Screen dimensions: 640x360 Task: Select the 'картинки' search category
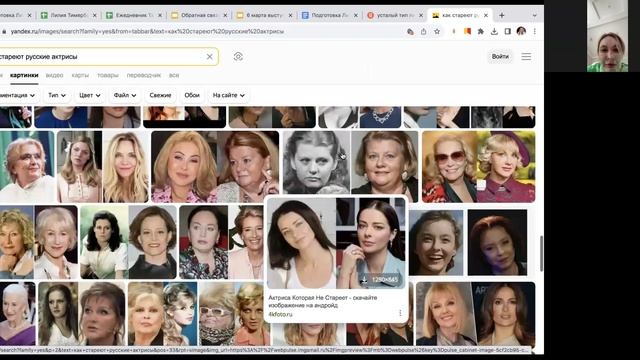coord(24,75)
